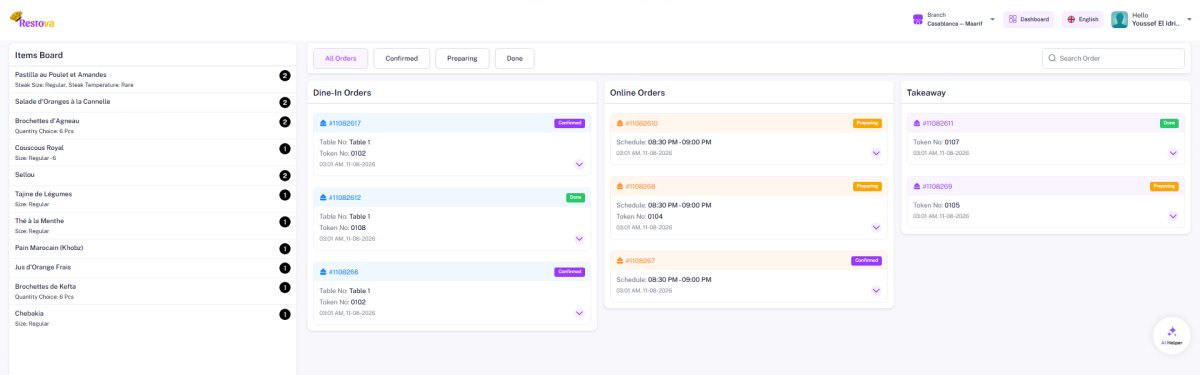Screen dimensions: 1200x375
Task: Click the bell icon of order #11082612
Action: [323, 197]
